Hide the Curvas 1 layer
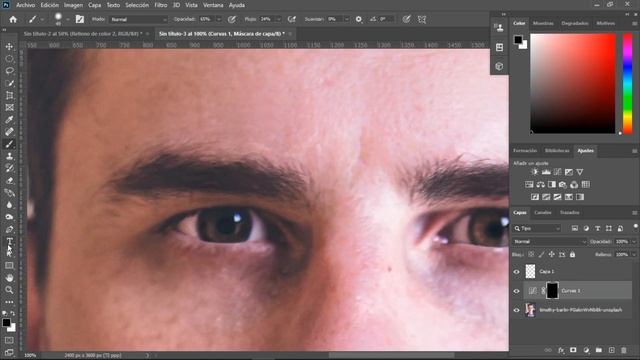This screenshot has width=640, height=360. (517, 291)
